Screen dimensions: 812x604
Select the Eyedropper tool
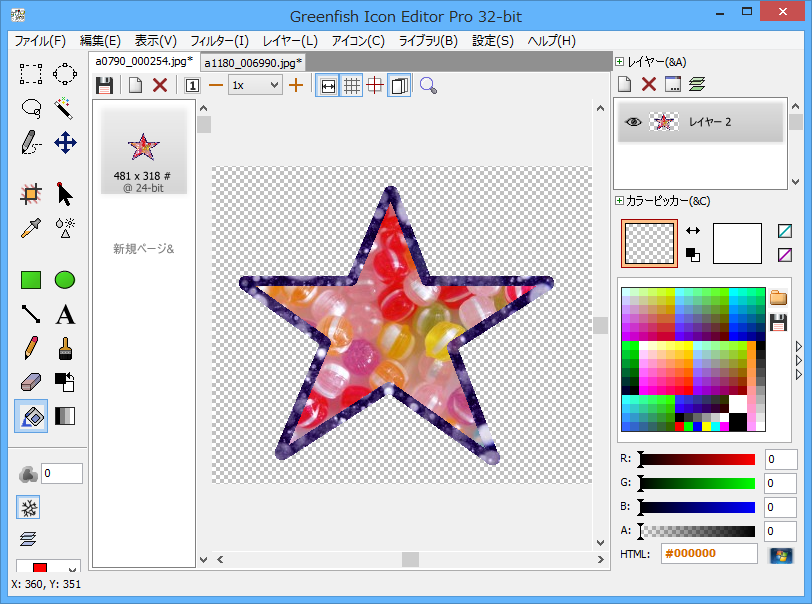pos(31,227)
